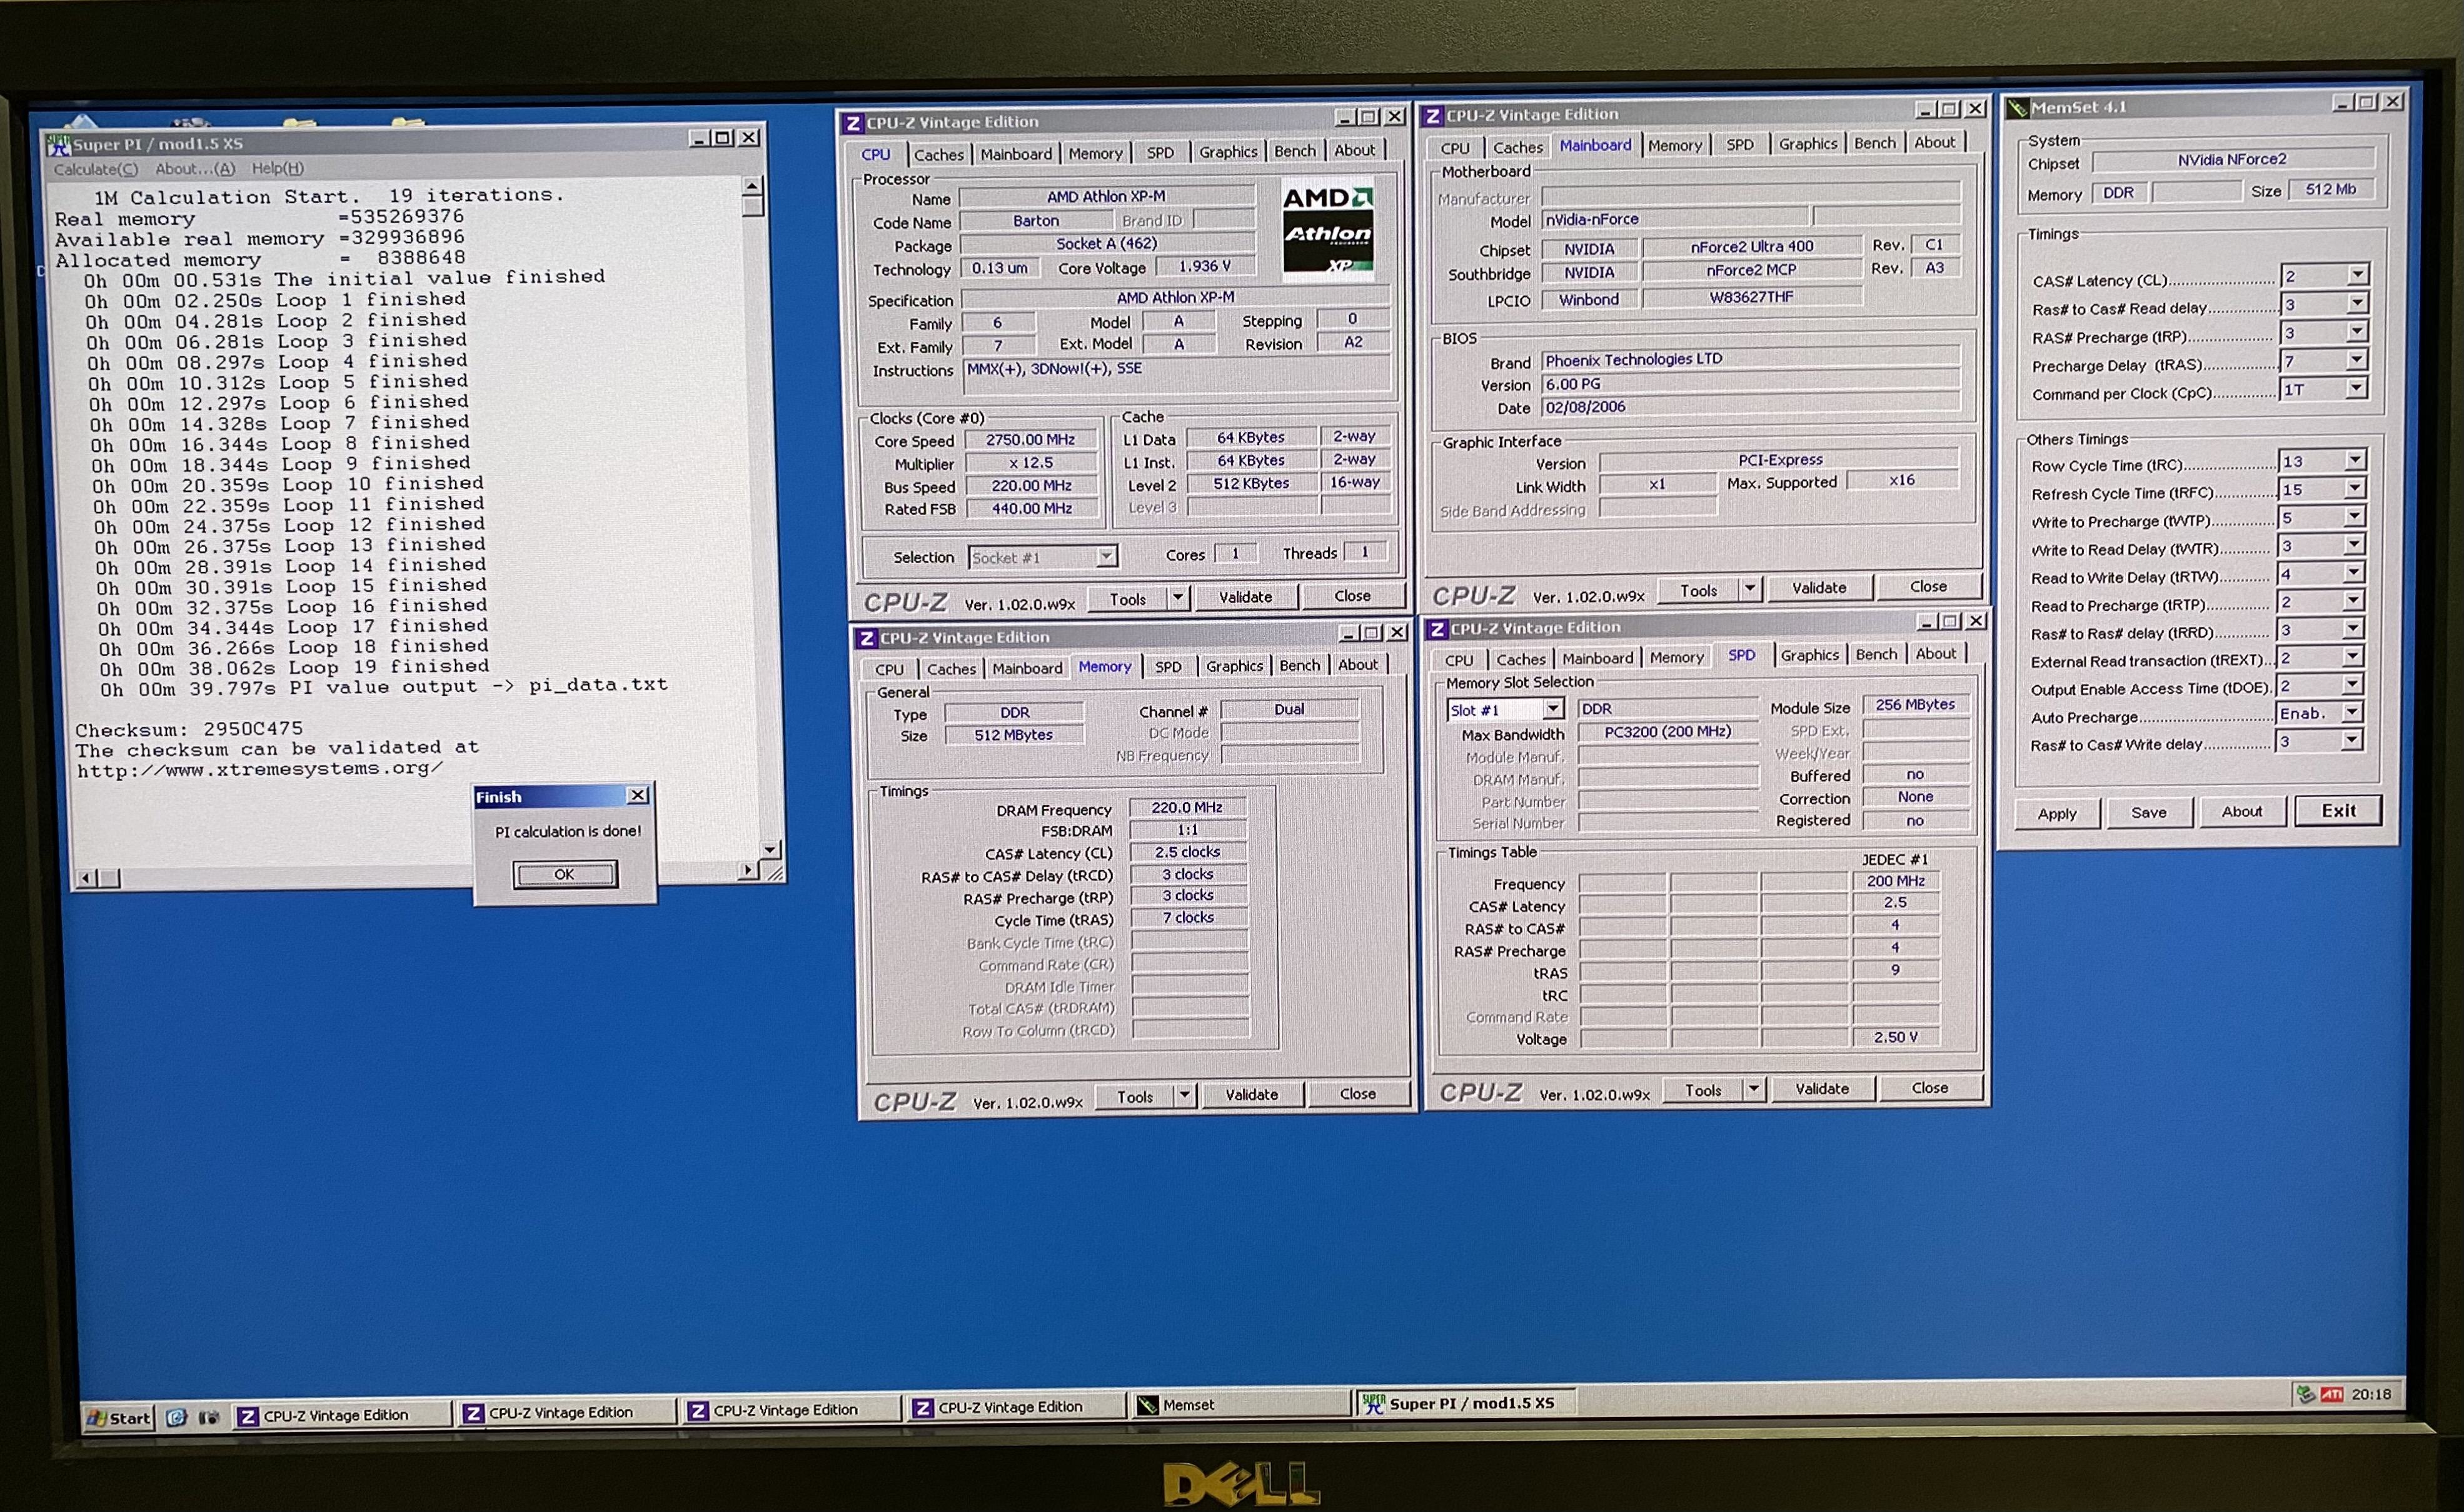Viewport: 2464px width, 1512px height.
Task: Click the ATI tray icon
Action: (2331, 1395)
